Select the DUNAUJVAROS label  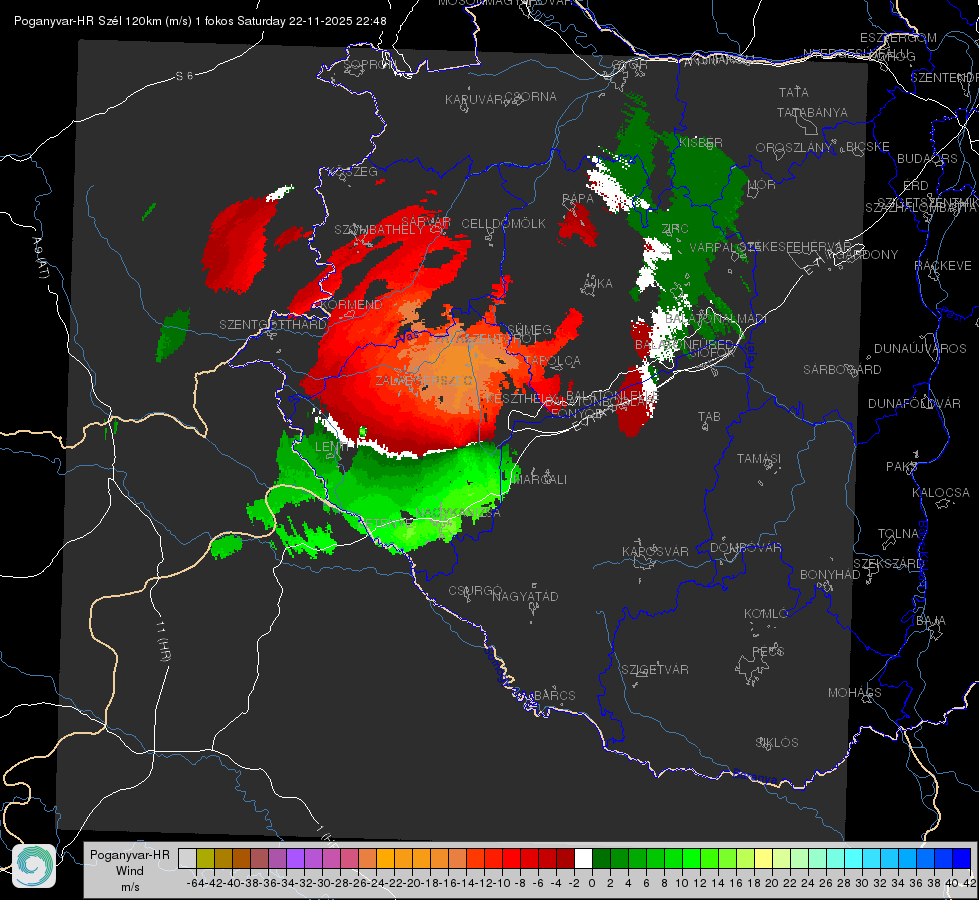[x=920, y=349]
